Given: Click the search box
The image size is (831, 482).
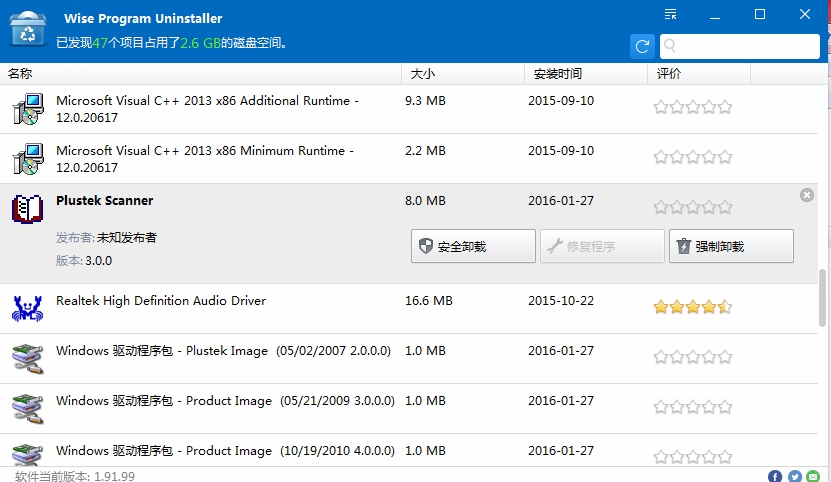Looking at the screenshot, I should coord(740,46).
